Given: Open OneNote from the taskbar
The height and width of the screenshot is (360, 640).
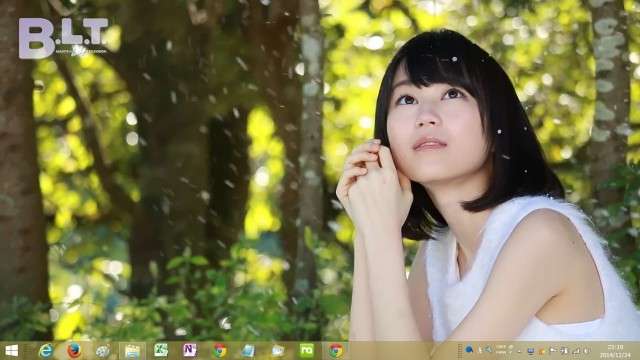Looking at the screenshot, I should pyautogui.click(x=190, y=350).
